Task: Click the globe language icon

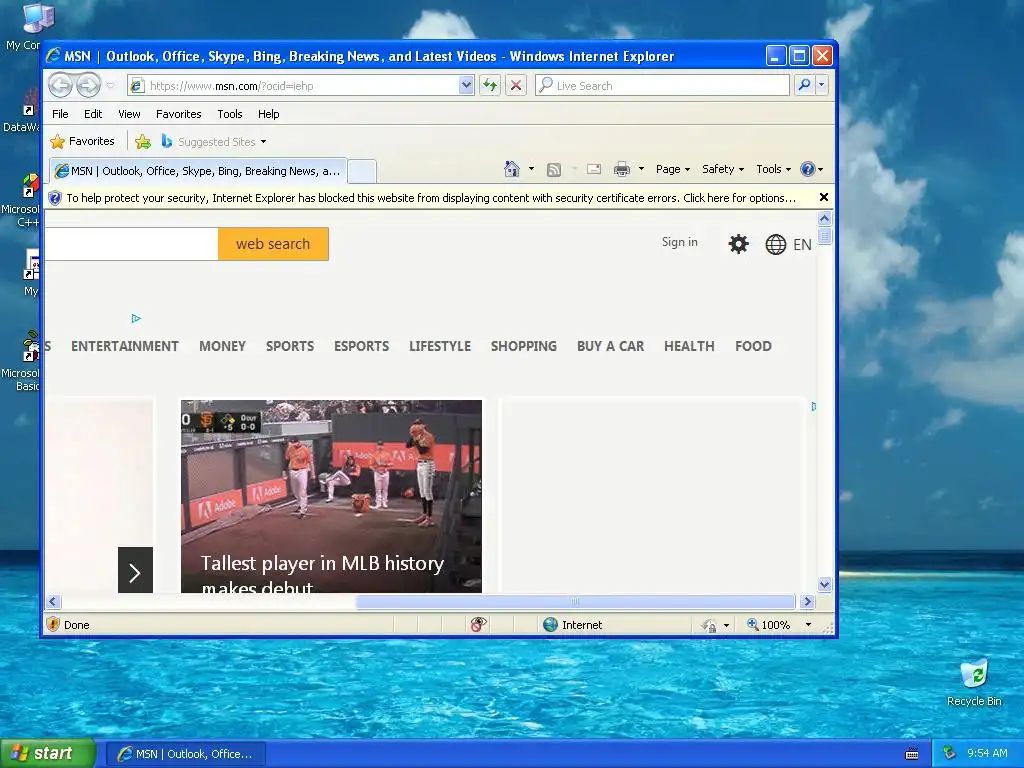Action: point(775,245)
